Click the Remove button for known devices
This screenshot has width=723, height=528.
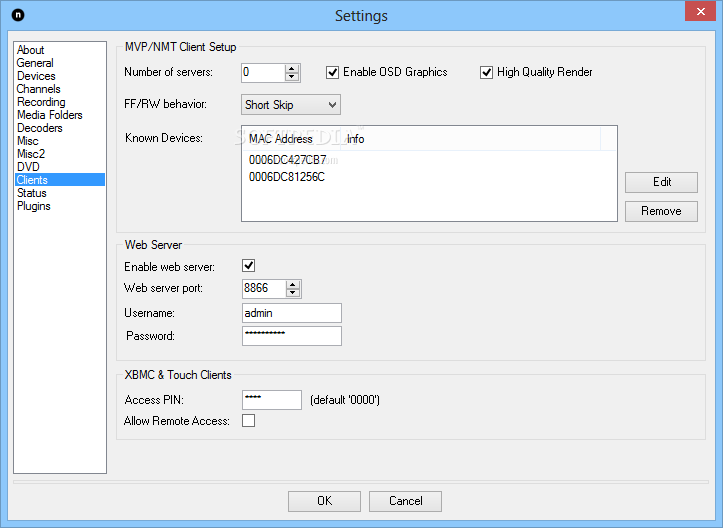pyautogui.click(x=661, y=211)
